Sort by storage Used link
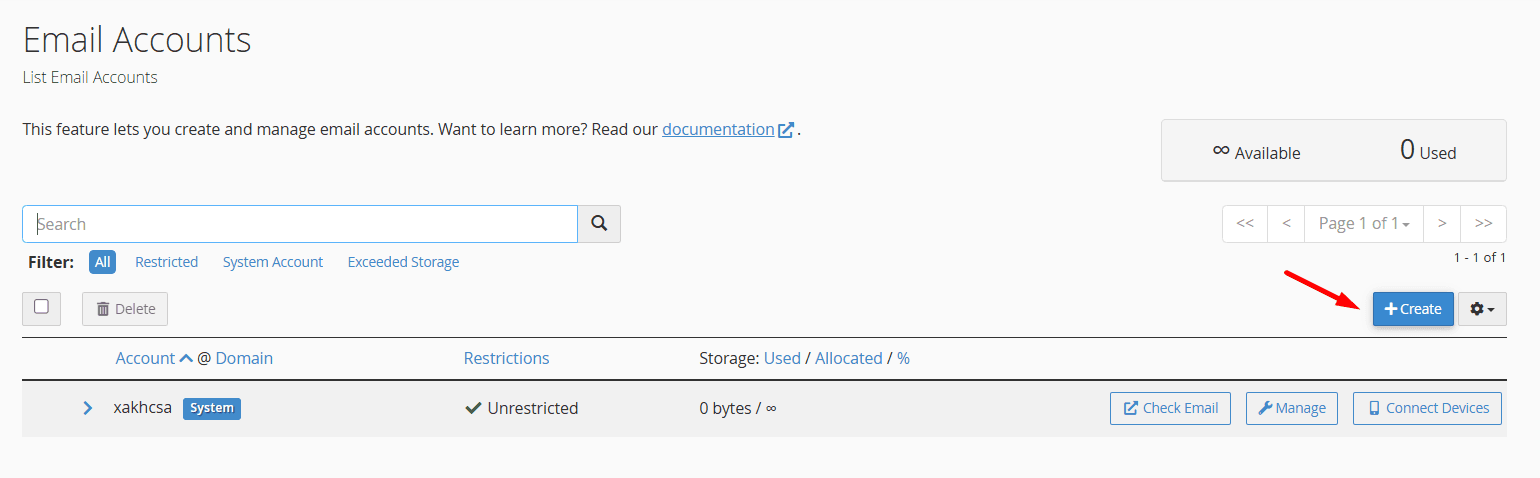 coord(782,358)
